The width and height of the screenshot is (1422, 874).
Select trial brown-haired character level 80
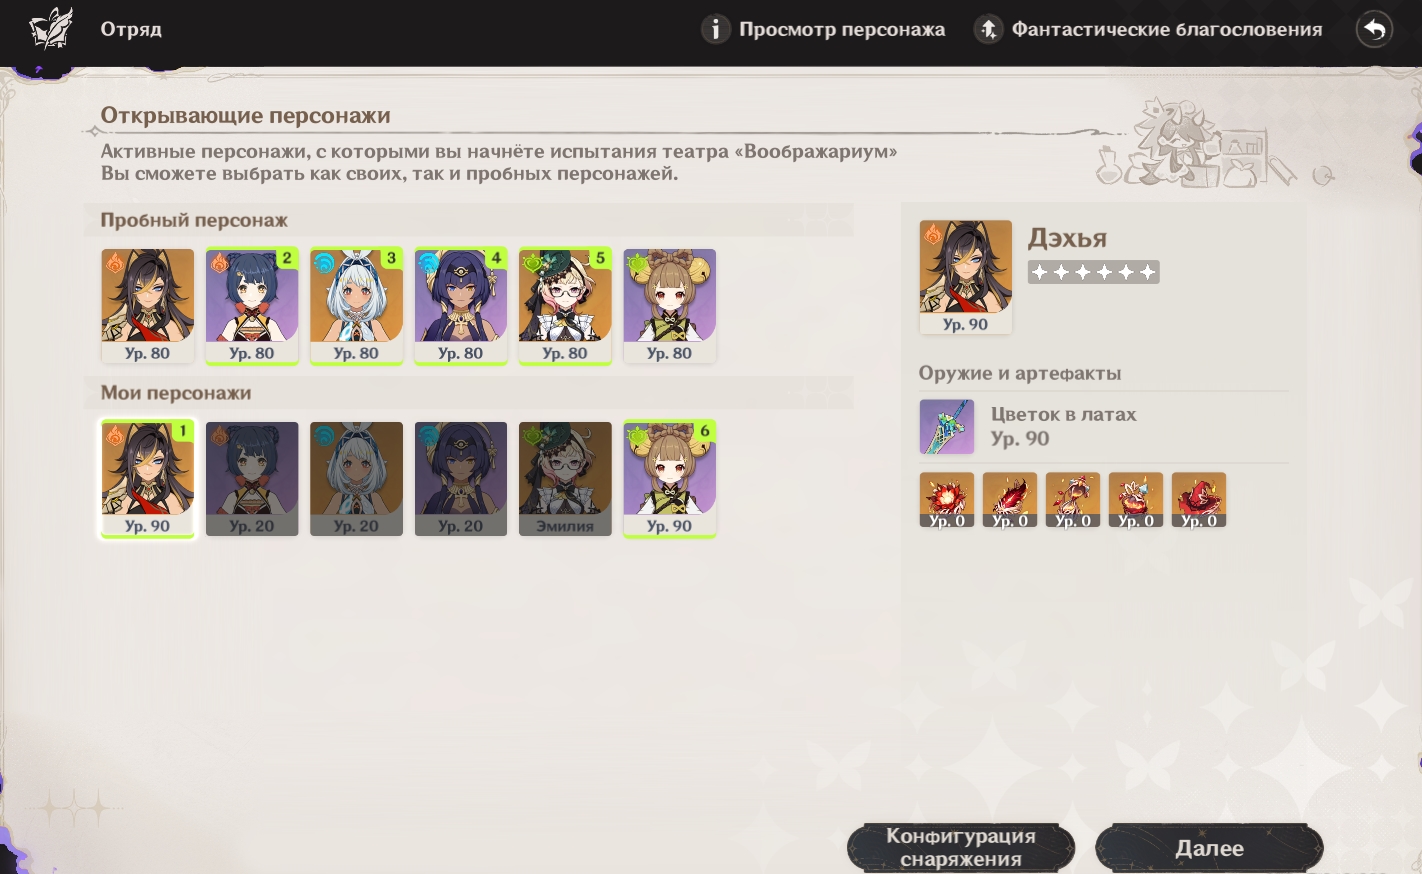(x=669, y=306)
